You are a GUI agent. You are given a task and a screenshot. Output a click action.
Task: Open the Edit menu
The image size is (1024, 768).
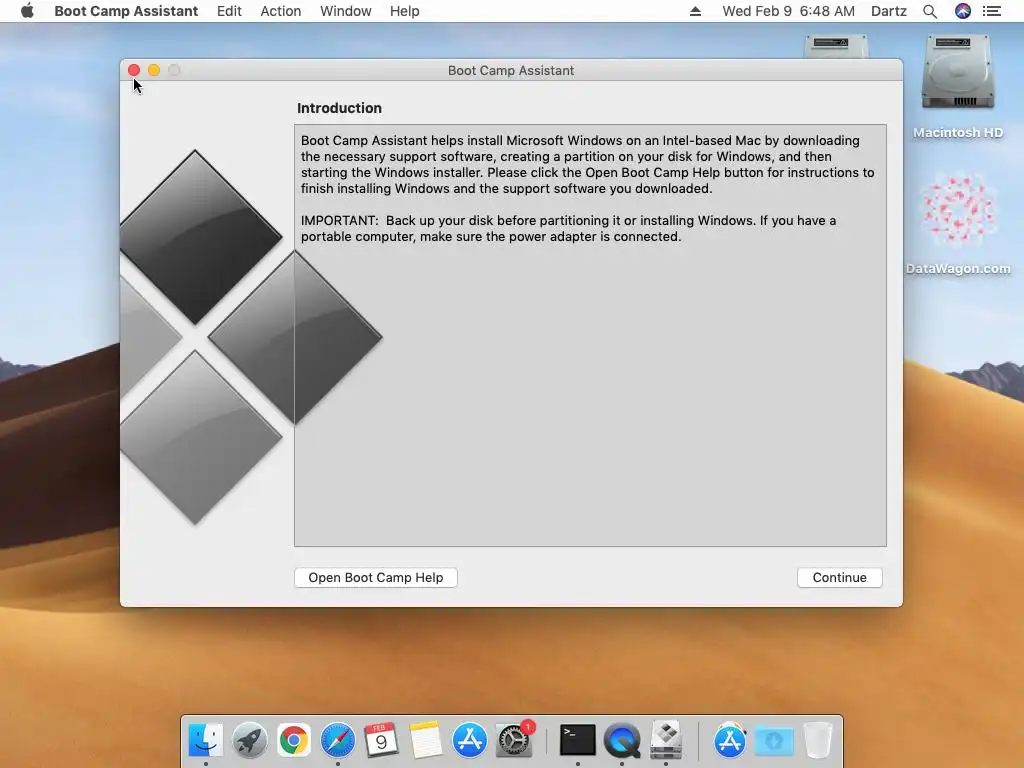pyautogui.click(x=229, y=11)
